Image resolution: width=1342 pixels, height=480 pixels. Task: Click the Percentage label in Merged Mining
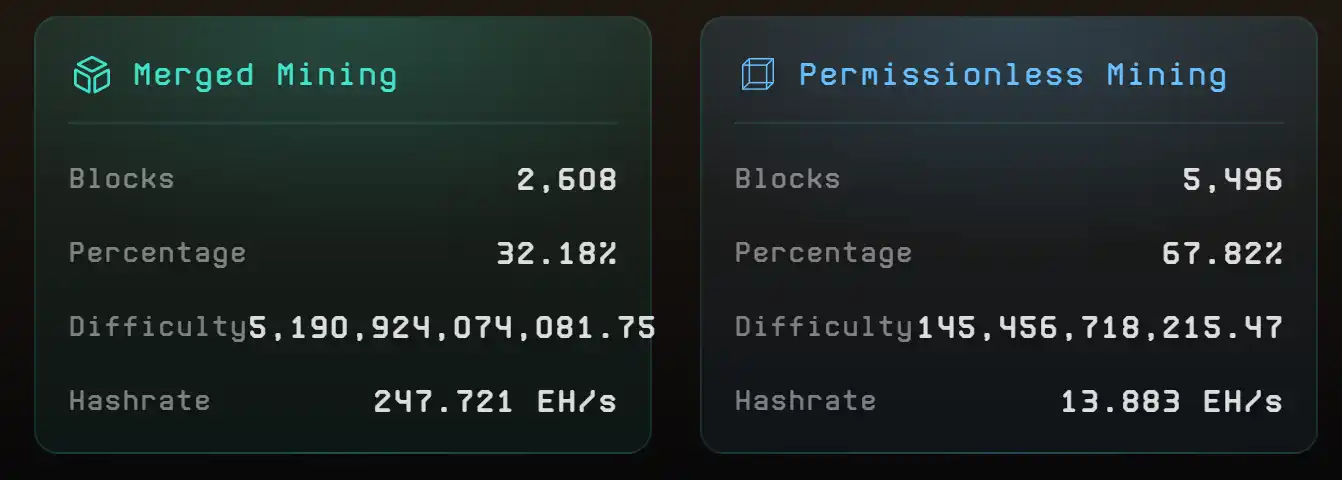157,253
